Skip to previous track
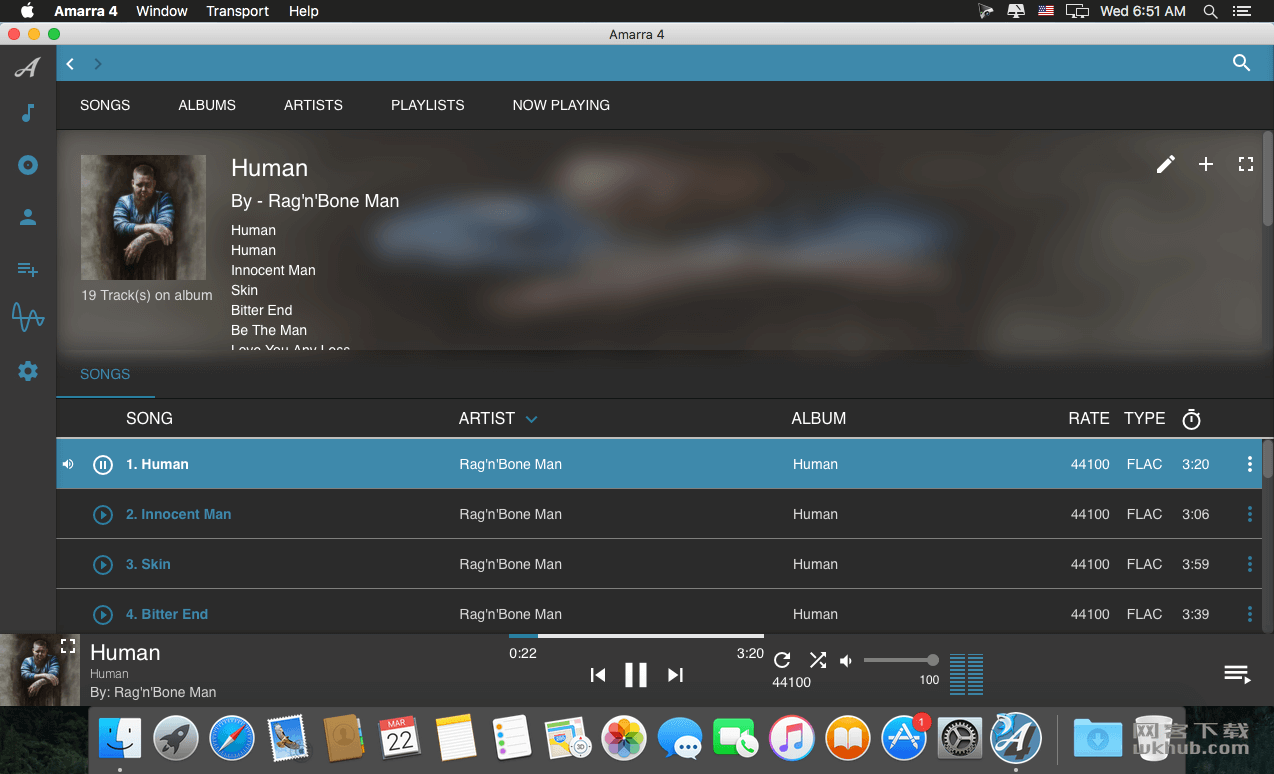The width and height of the screenshot is (1274, 774). pos(598,675)
